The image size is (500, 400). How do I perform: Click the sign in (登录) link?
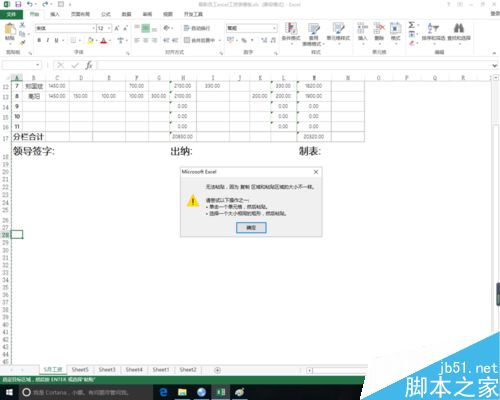point(495,13)
